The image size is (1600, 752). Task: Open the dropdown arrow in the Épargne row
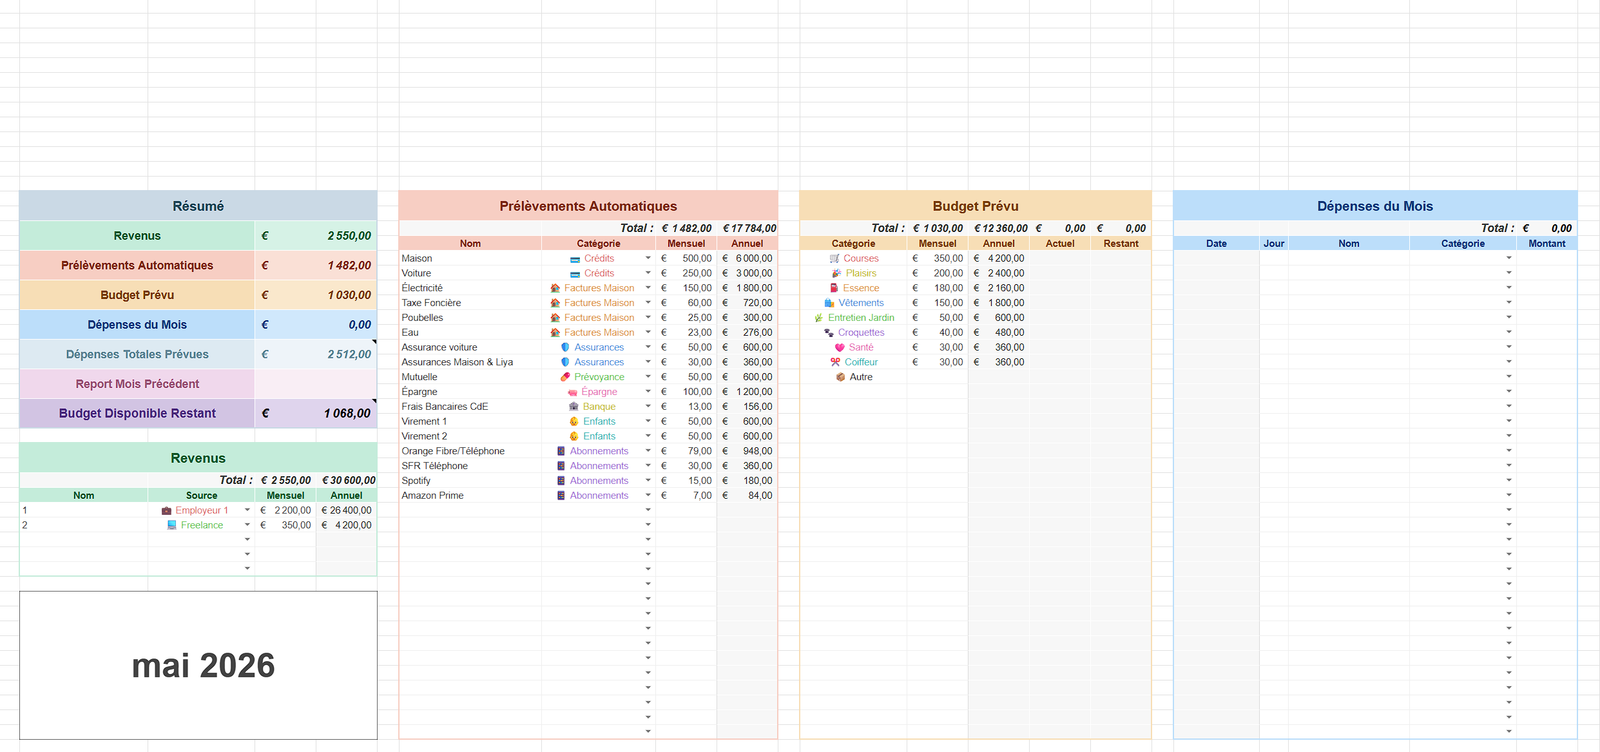coord(648,392)
